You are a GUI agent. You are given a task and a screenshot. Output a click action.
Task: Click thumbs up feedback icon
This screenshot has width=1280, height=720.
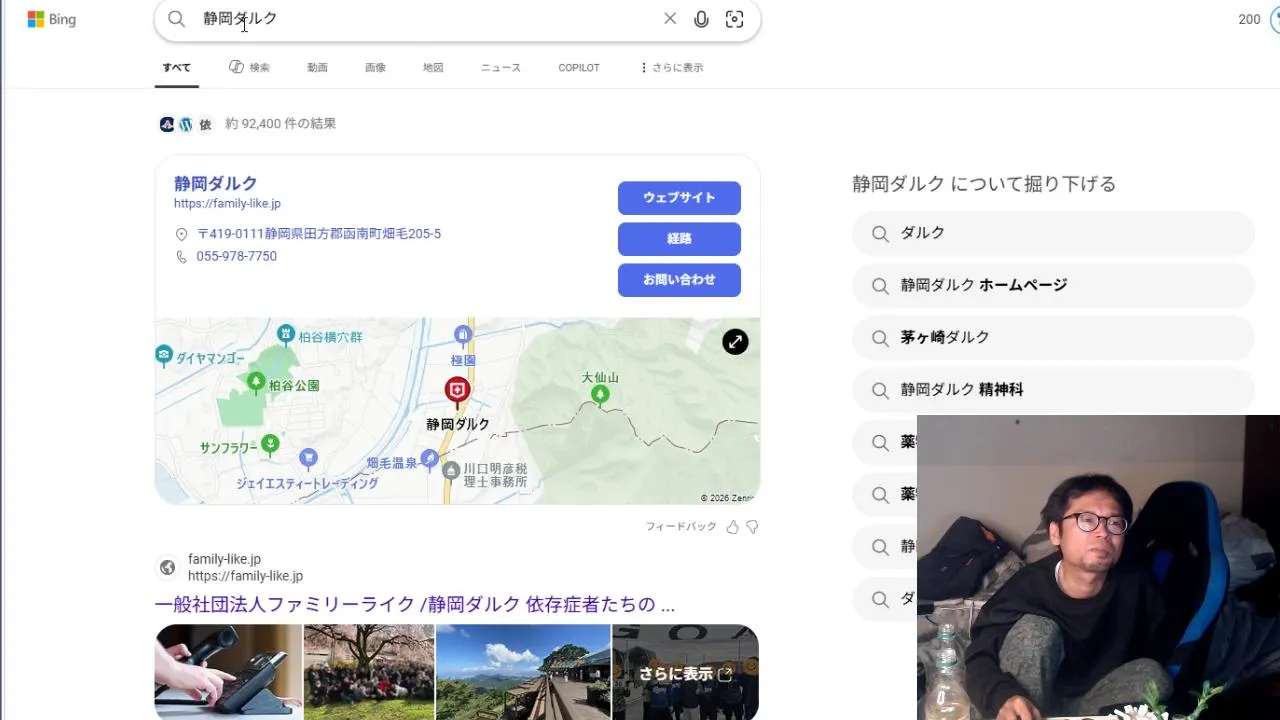(733, 526)
